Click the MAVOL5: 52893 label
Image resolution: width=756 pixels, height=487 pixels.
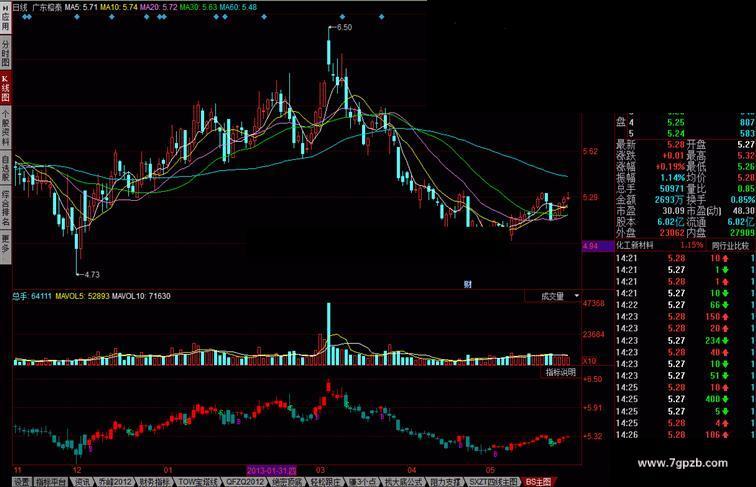[x=82, y=296]
